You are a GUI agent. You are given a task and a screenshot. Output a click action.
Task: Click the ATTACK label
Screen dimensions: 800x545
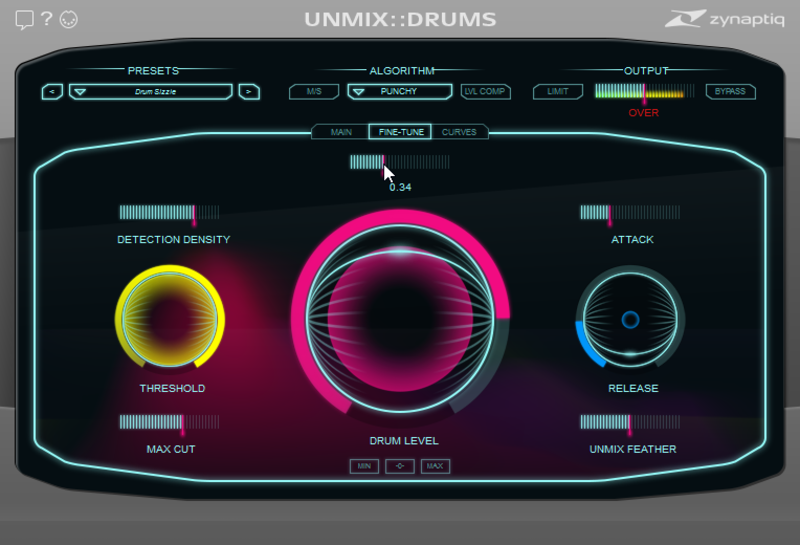[x=632, y=239]
